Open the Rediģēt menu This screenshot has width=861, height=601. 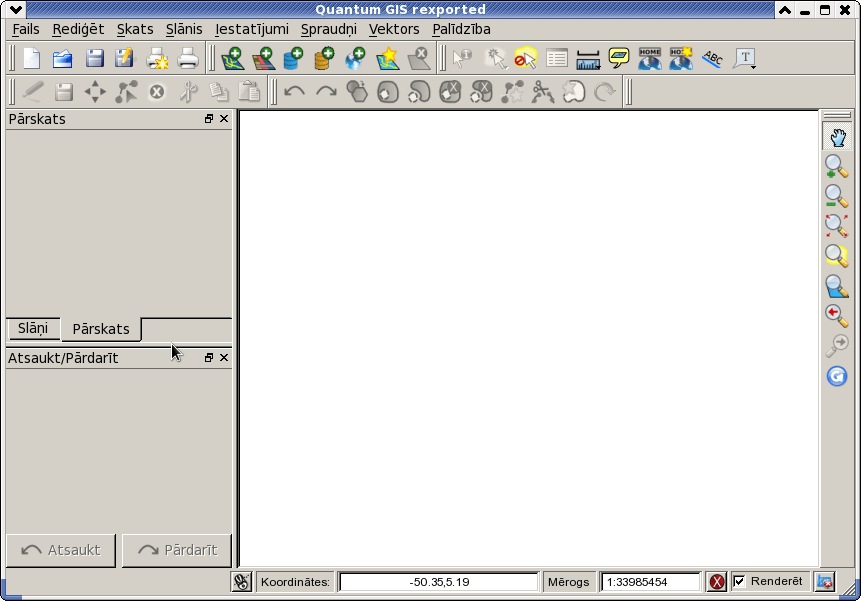click(x=78, y=29)
